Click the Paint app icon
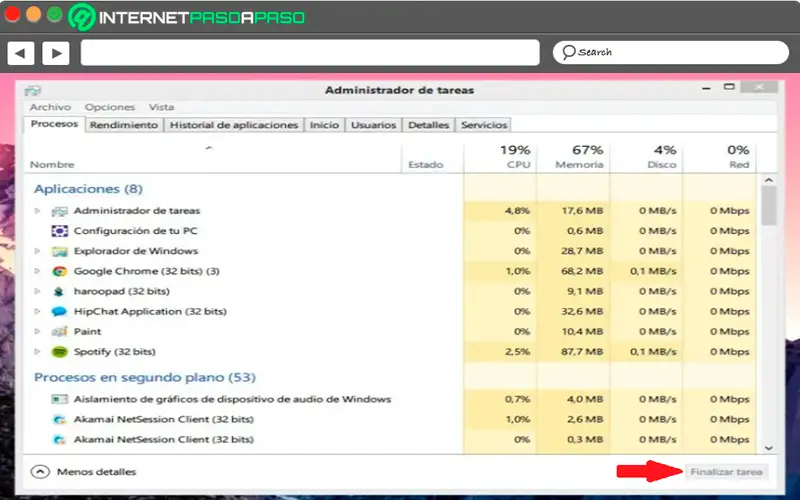 (60, 332)
